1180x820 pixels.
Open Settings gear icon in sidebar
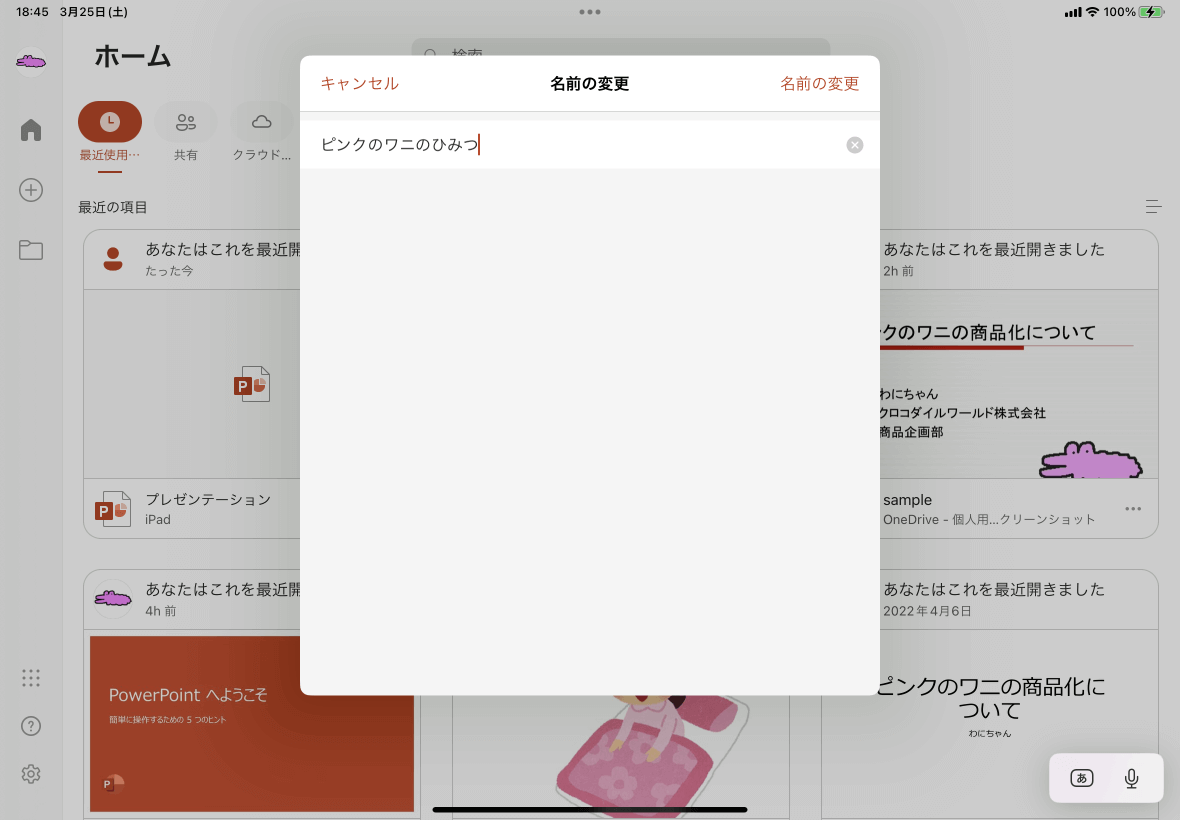click(x=31, y=774)
